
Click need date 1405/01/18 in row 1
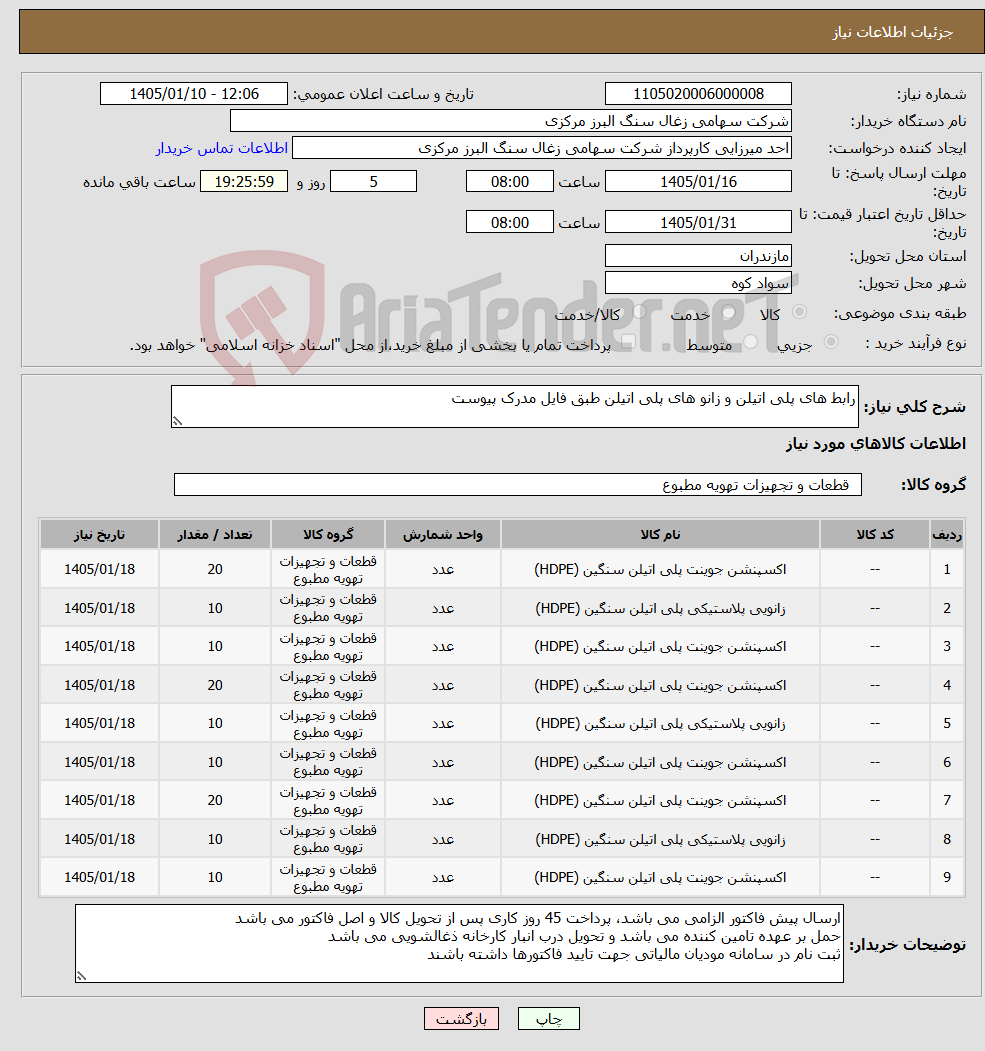click(99, 569)
